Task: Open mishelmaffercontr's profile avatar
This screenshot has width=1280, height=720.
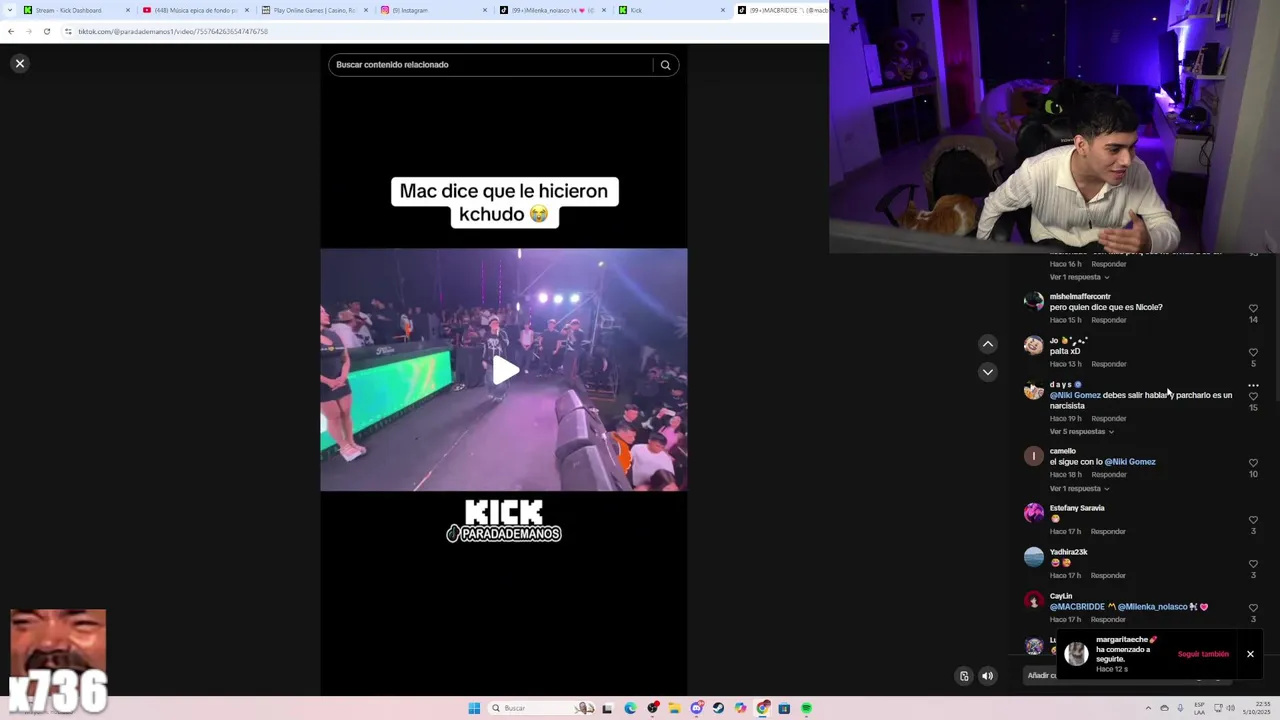Action: pos(1034,301)
